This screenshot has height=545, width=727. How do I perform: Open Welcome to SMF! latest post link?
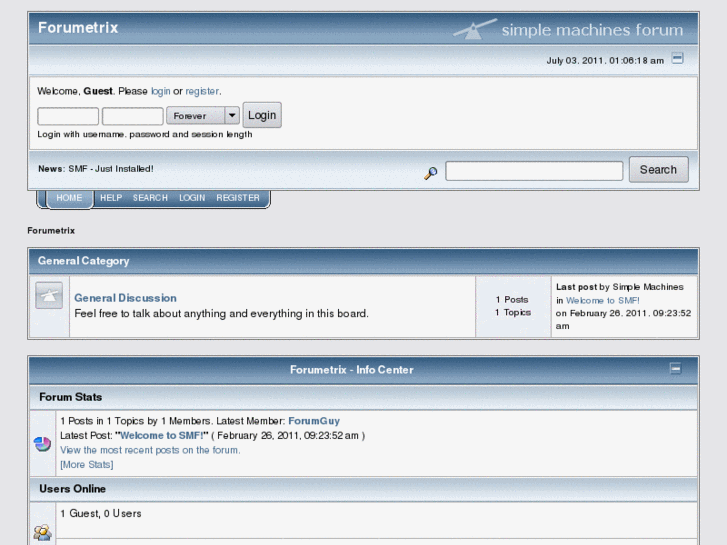161,436
